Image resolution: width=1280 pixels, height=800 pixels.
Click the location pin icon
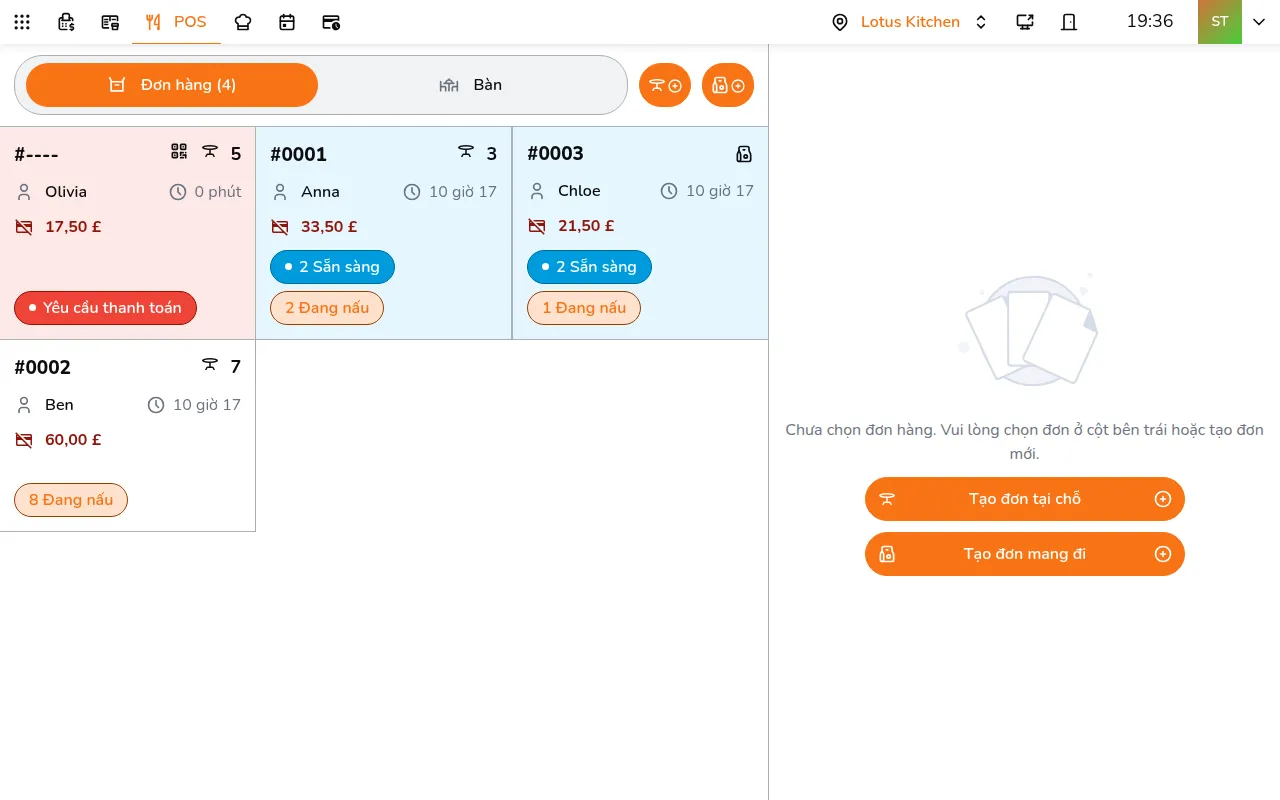pos(840,22)
